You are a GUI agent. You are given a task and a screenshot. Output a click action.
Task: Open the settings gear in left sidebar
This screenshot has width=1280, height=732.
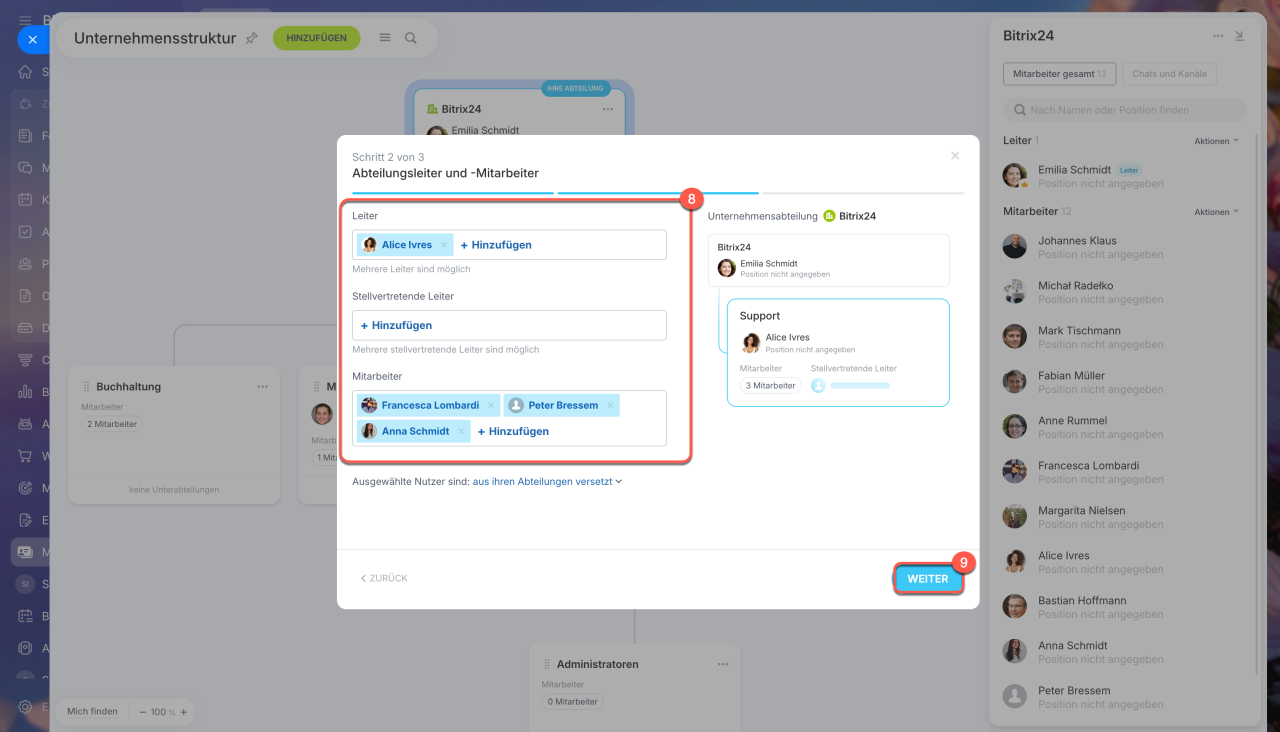pyautogui.click(x=25, y=706)
